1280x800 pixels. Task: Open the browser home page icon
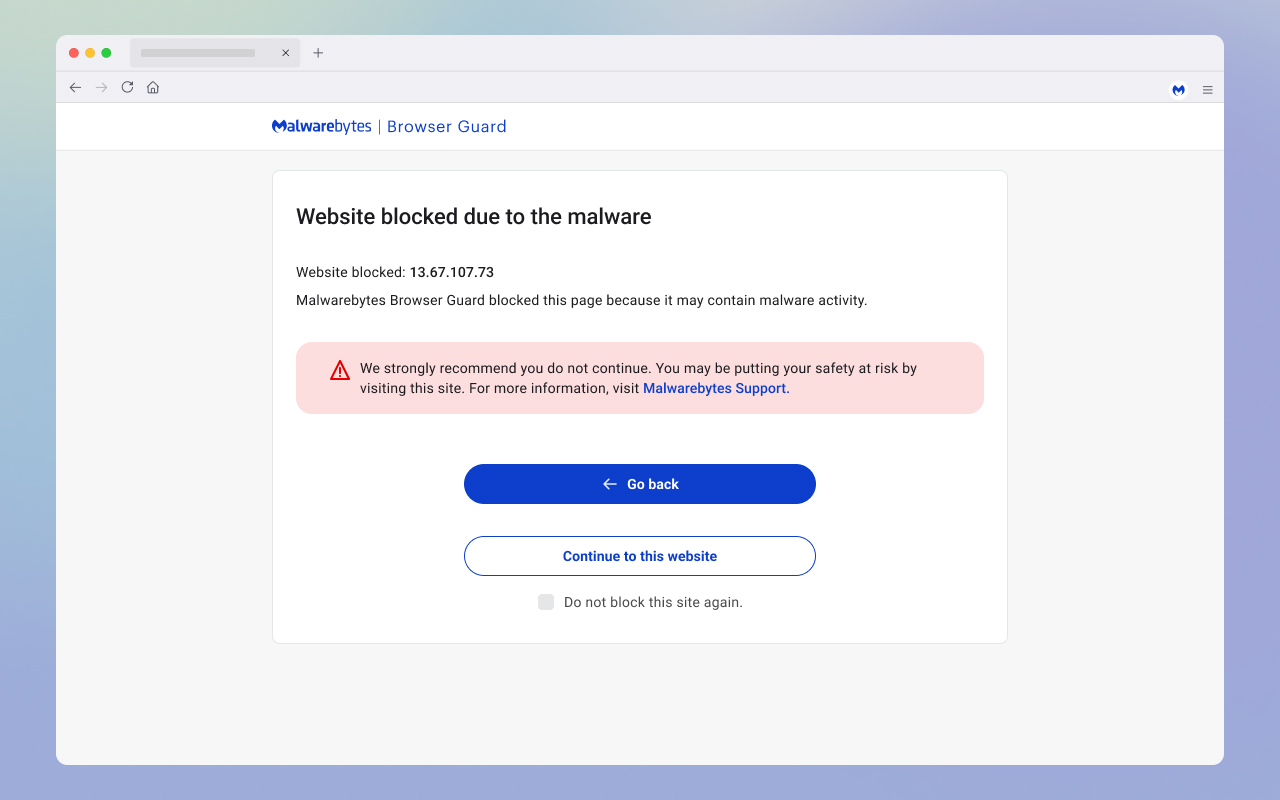tap(152, 87)
